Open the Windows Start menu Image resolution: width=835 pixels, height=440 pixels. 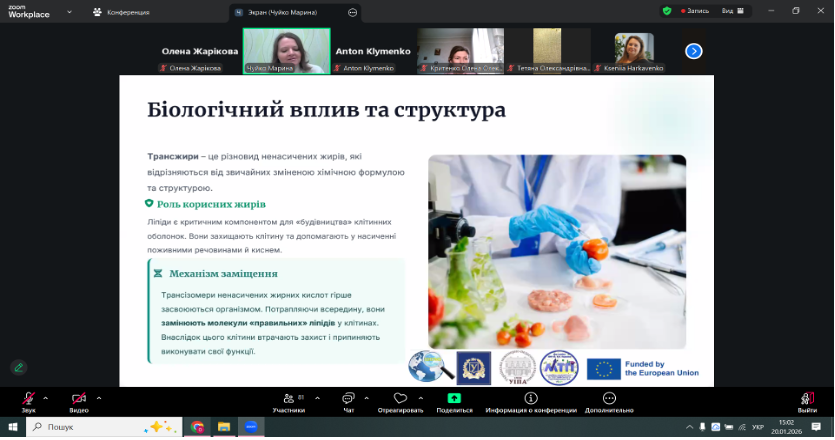[13, 427]
